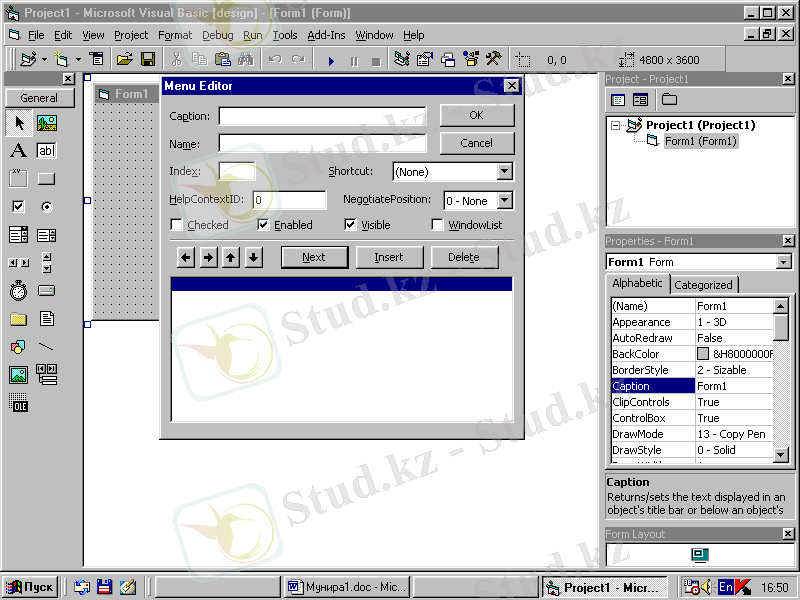This screenshot has width=800, height=600.
Task: Toggle the Checked checkbox
Action: [x=177, y=225]
